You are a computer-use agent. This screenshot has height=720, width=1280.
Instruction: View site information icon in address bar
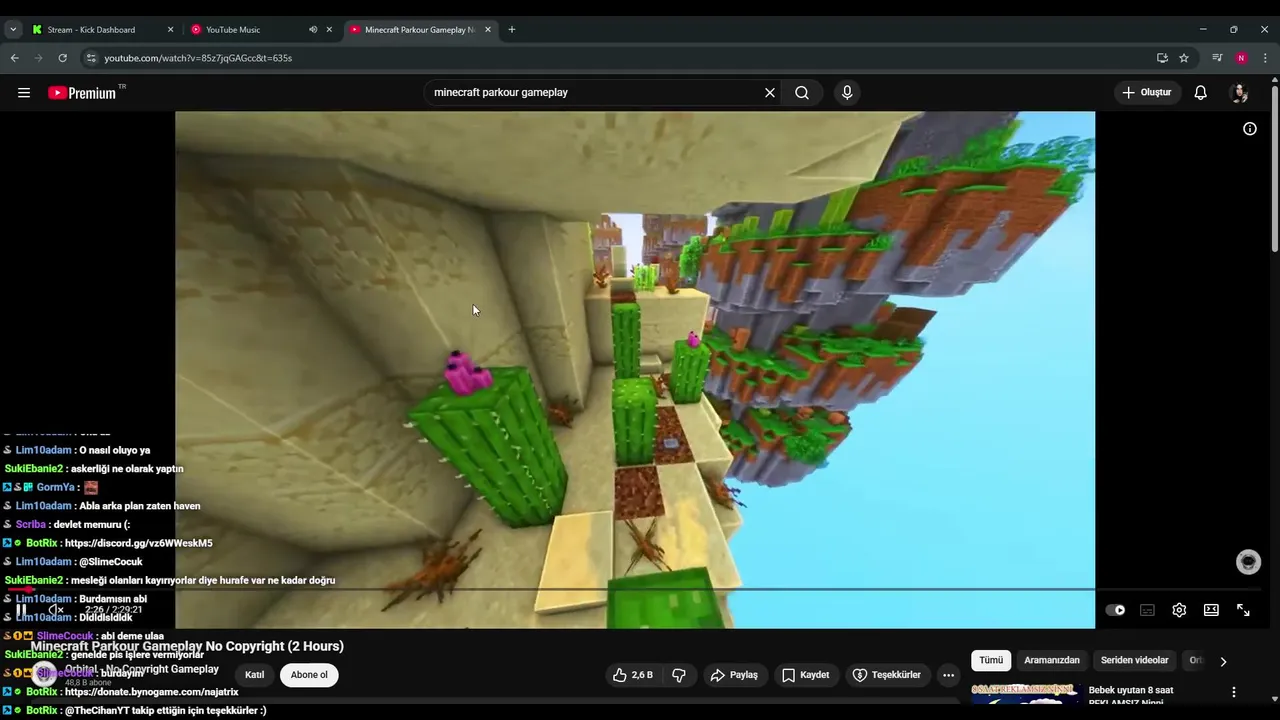click(91, 58)
